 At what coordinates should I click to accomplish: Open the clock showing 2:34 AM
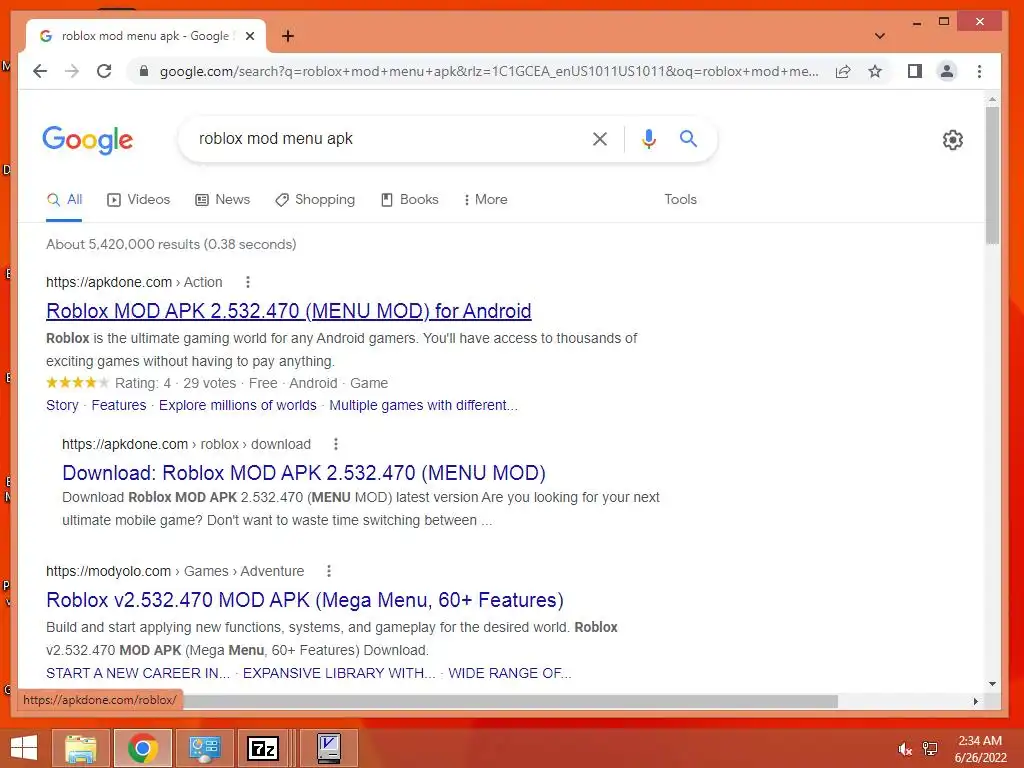click(x=980, y=749)
